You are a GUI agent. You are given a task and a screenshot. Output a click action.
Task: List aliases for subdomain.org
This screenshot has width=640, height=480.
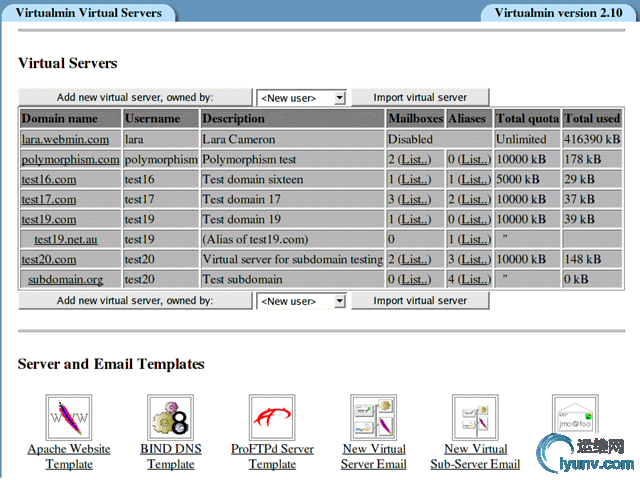474,280
